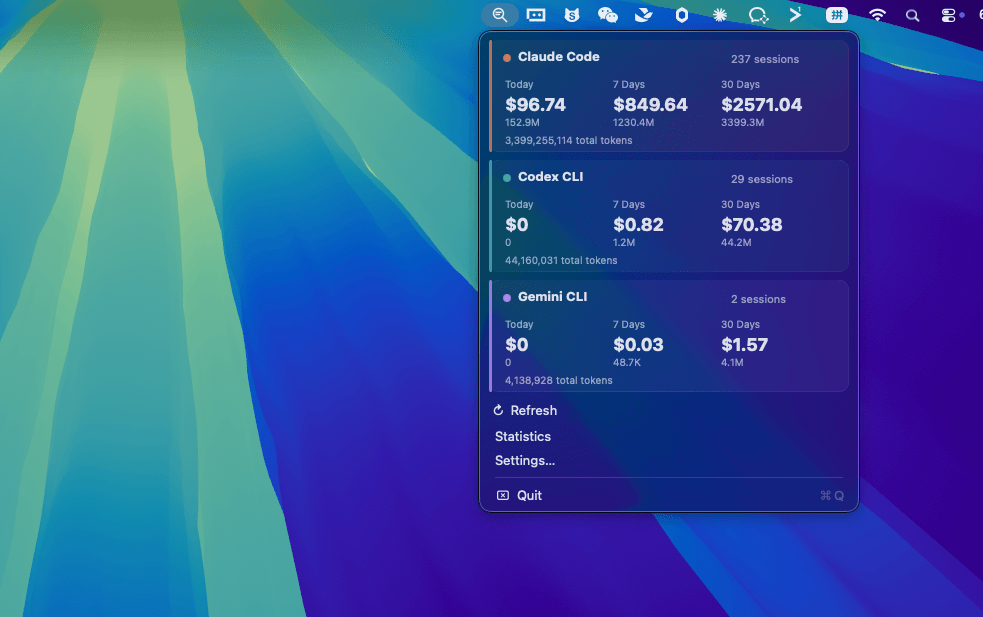Click the 7-day cost $849.64
Image resolution: width=983 pixels, height=617 pixels.
coord(650,105)
